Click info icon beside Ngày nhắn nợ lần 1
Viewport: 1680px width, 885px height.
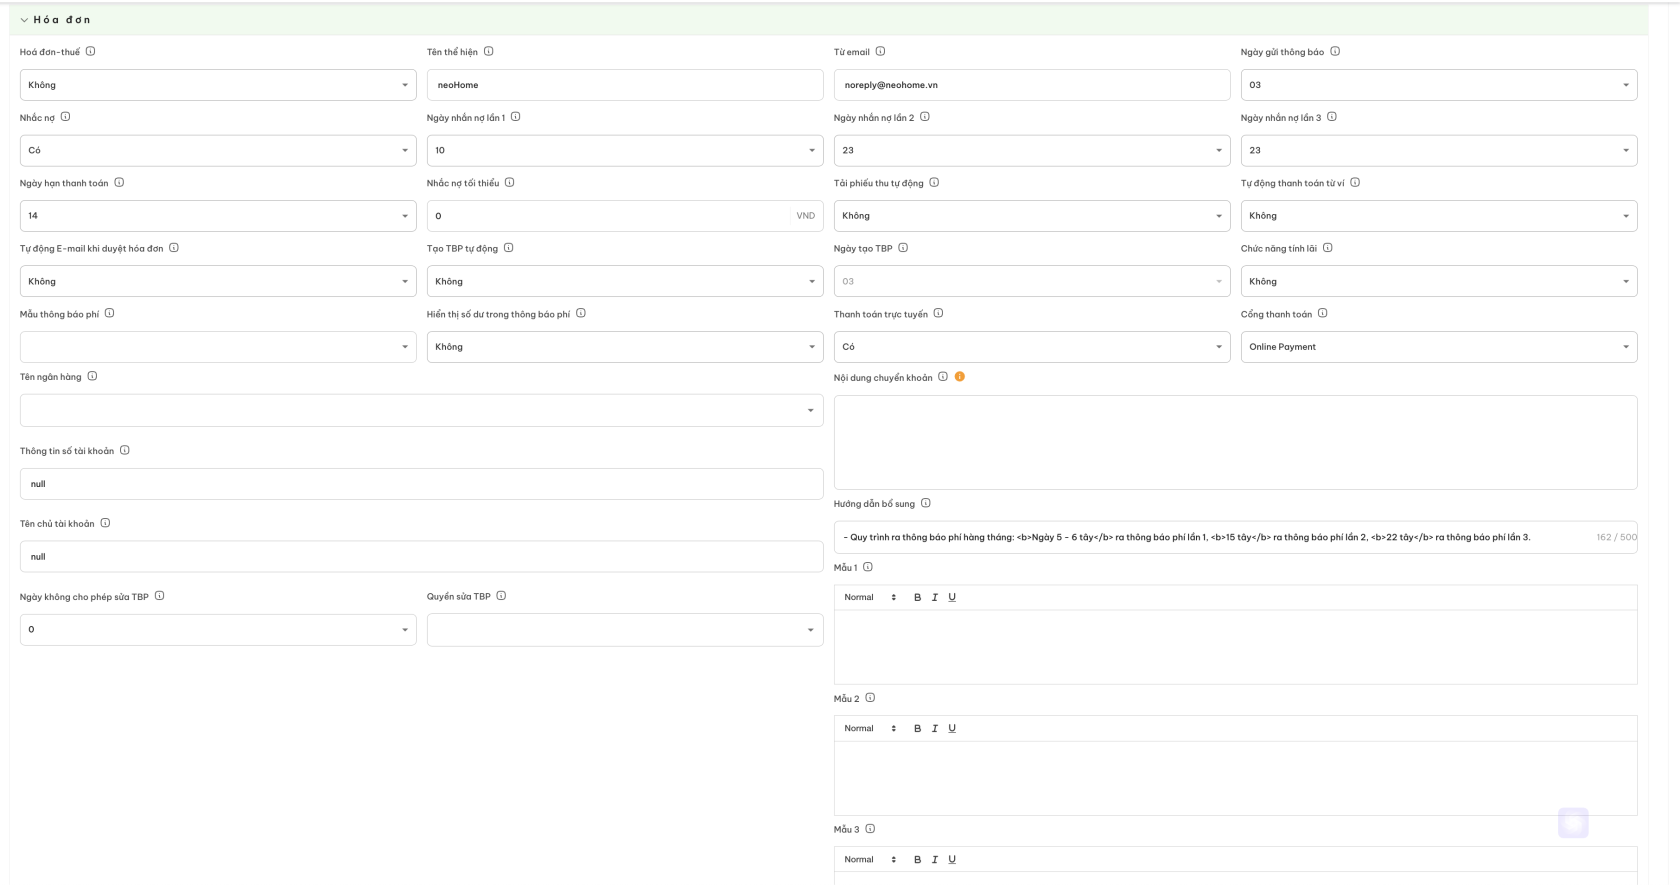pos(516,117)
